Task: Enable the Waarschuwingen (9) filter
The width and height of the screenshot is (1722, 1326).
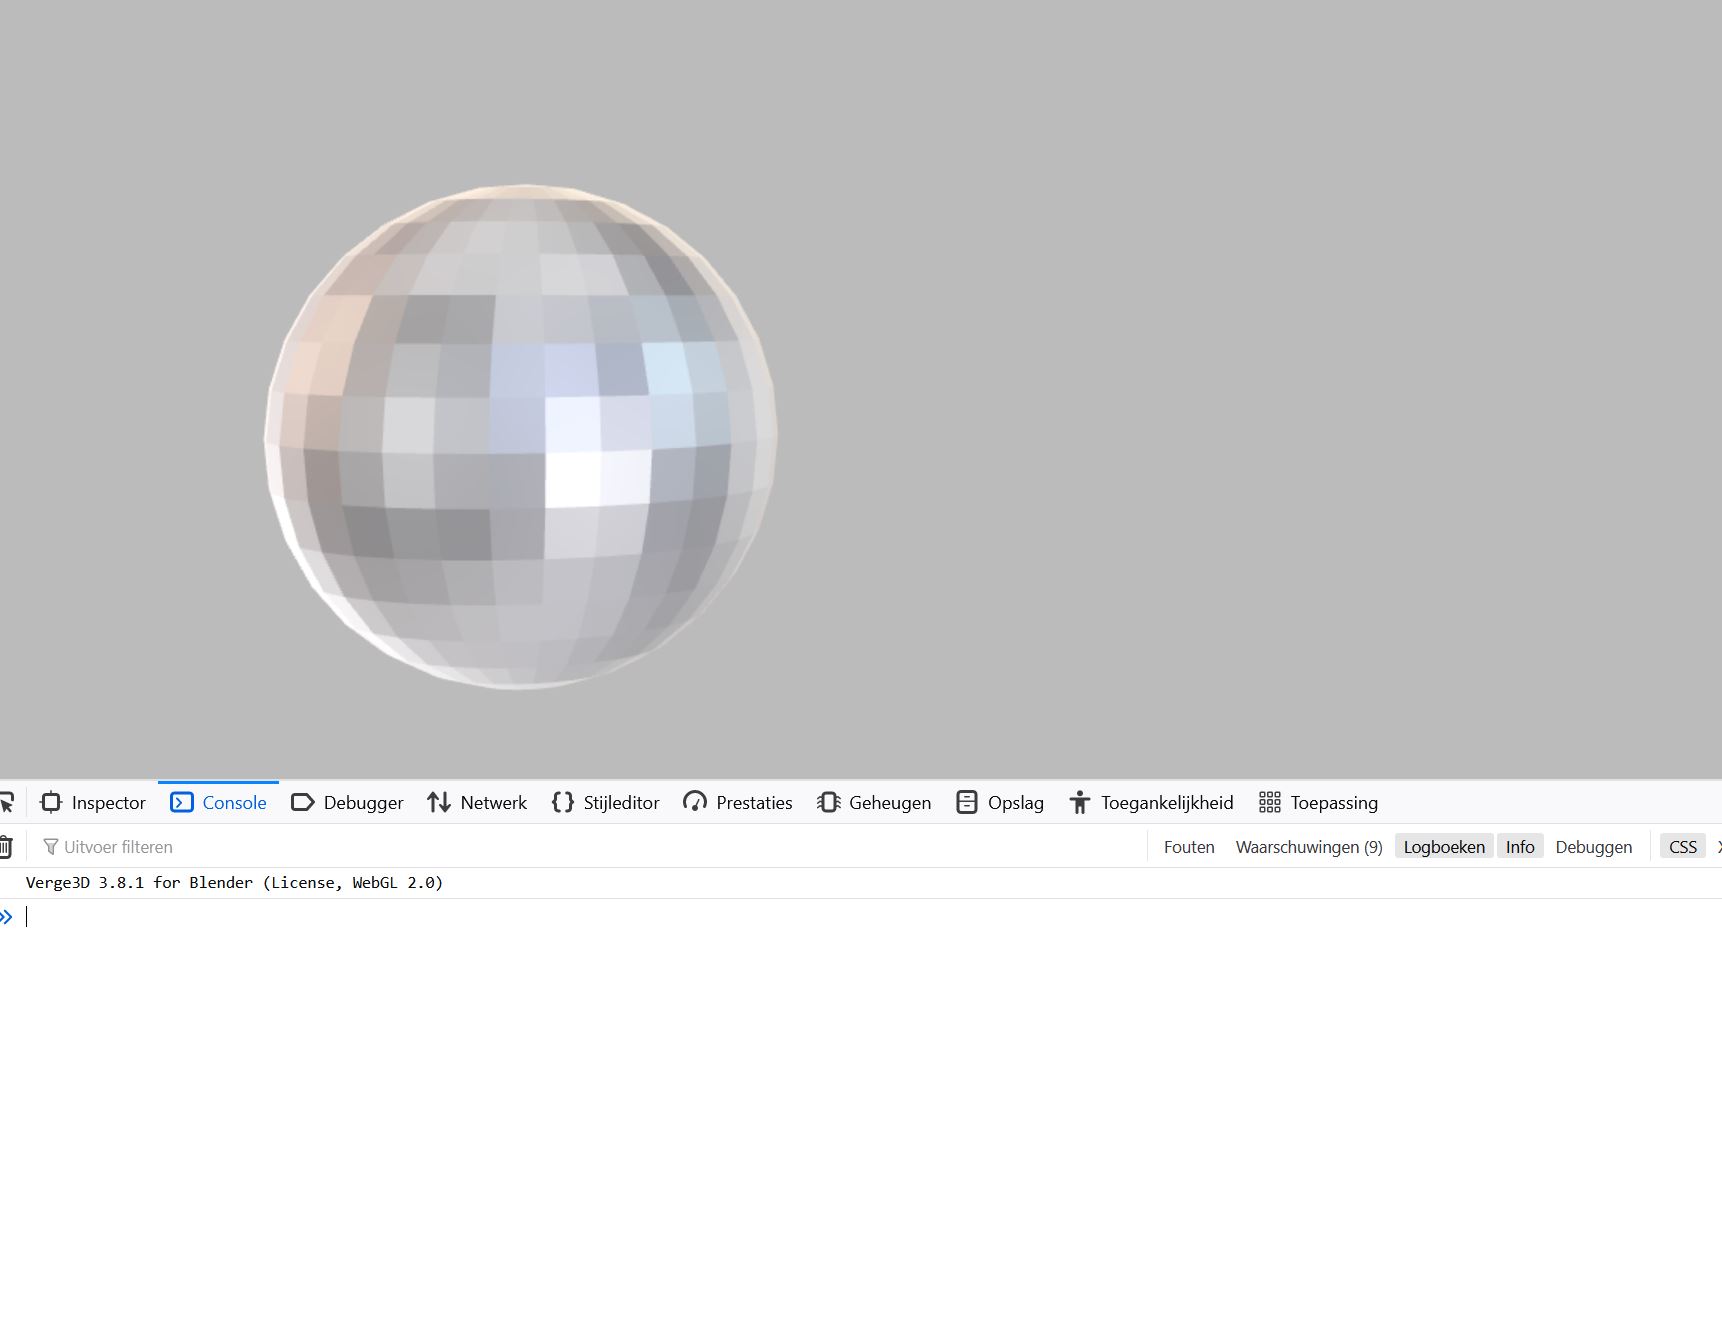Action: [1309, 847]
